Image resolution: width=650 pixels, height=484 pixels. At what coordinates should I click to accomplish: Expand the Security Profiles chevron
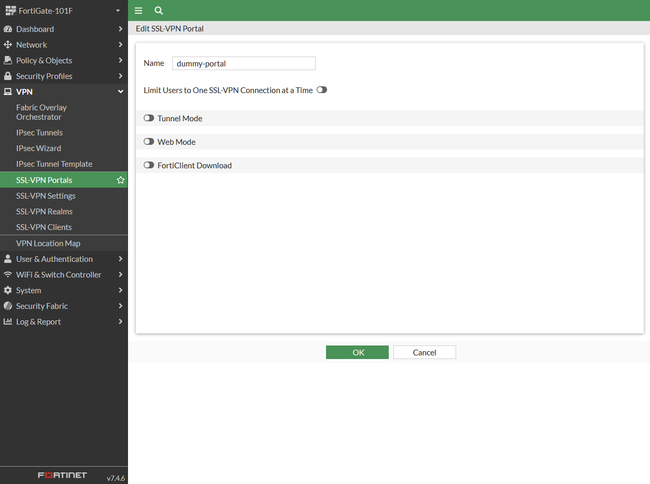coord(120,76)
